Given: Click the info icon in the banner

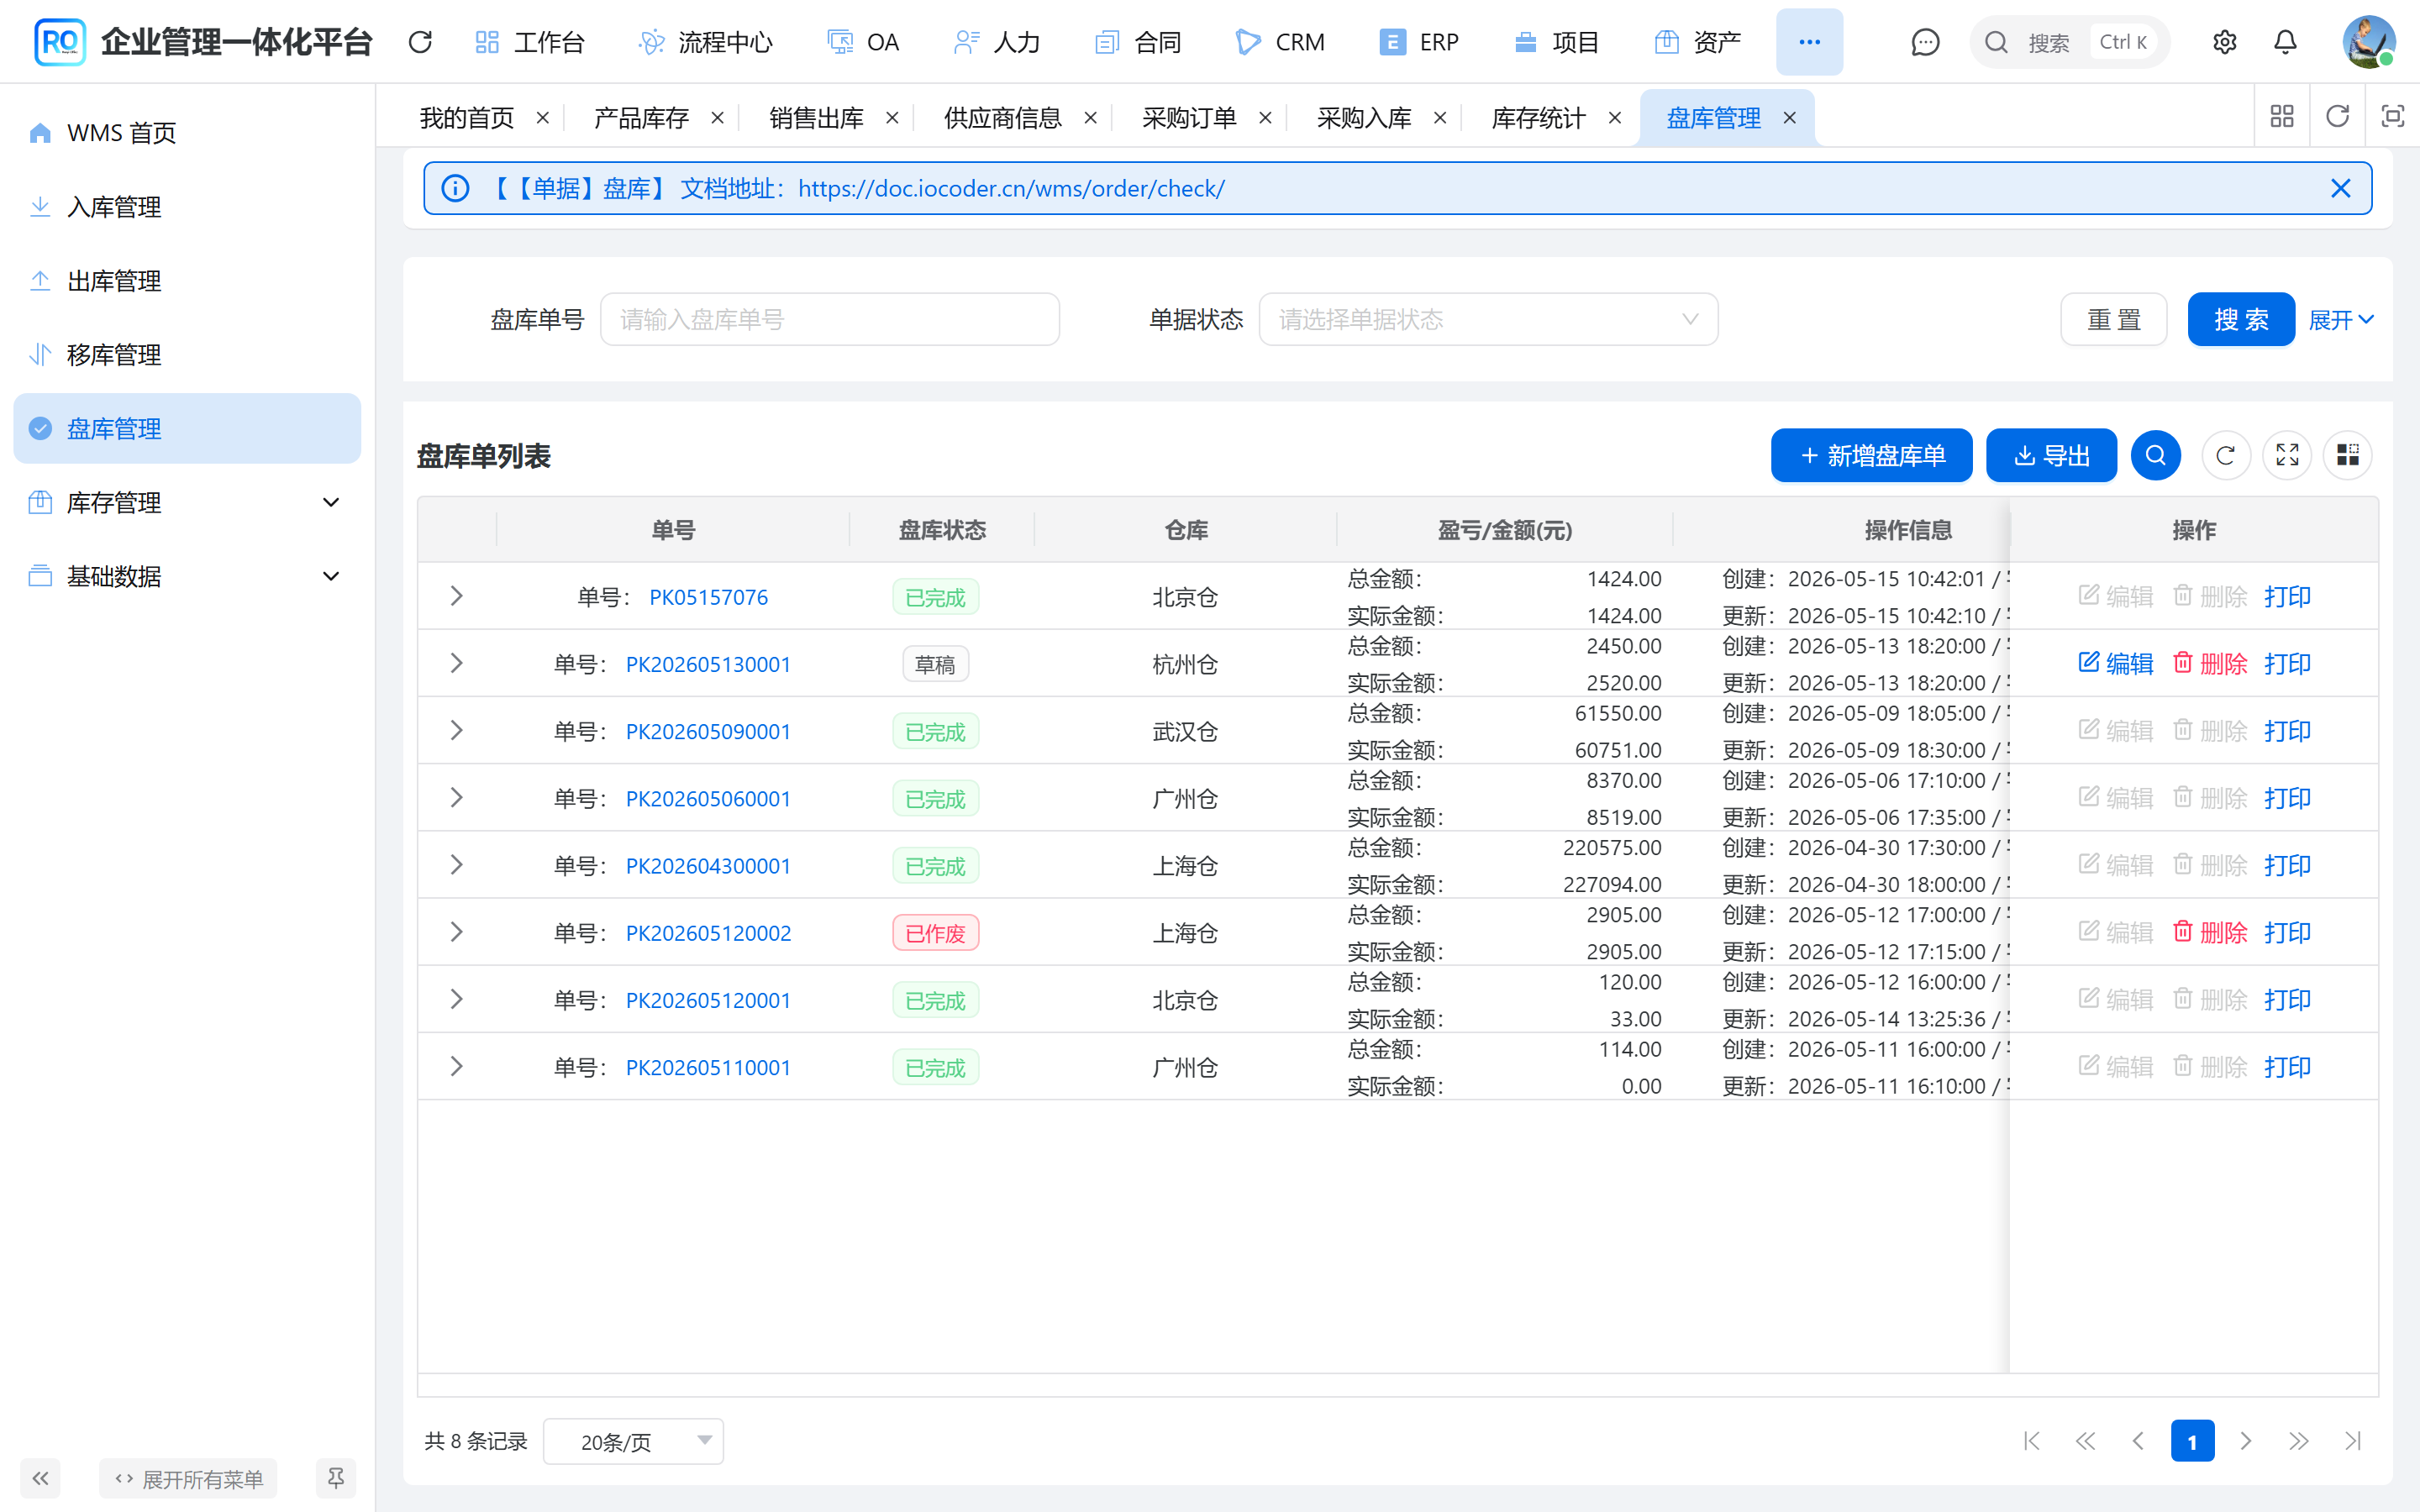Looking at the screenshot, I should (x=455, y=188).
